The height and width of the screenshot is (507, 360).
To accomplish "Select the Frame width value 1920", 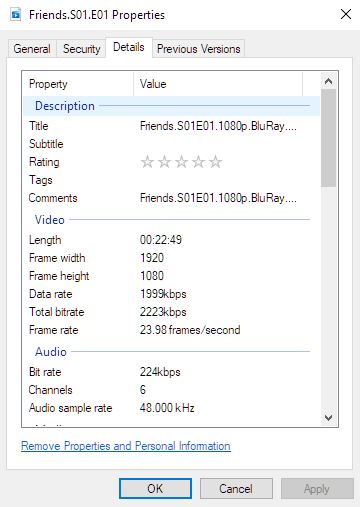I will click(x=152, y=258).
